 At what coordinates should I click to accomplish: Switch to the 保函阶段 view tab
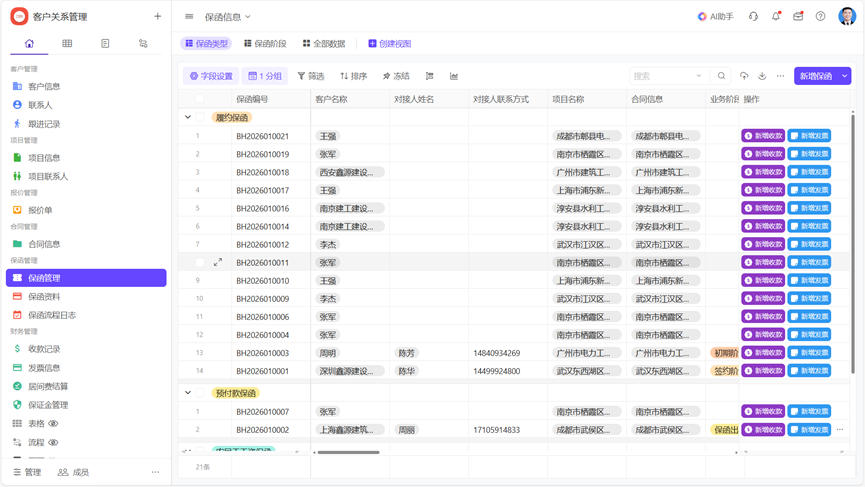[265, 44]
